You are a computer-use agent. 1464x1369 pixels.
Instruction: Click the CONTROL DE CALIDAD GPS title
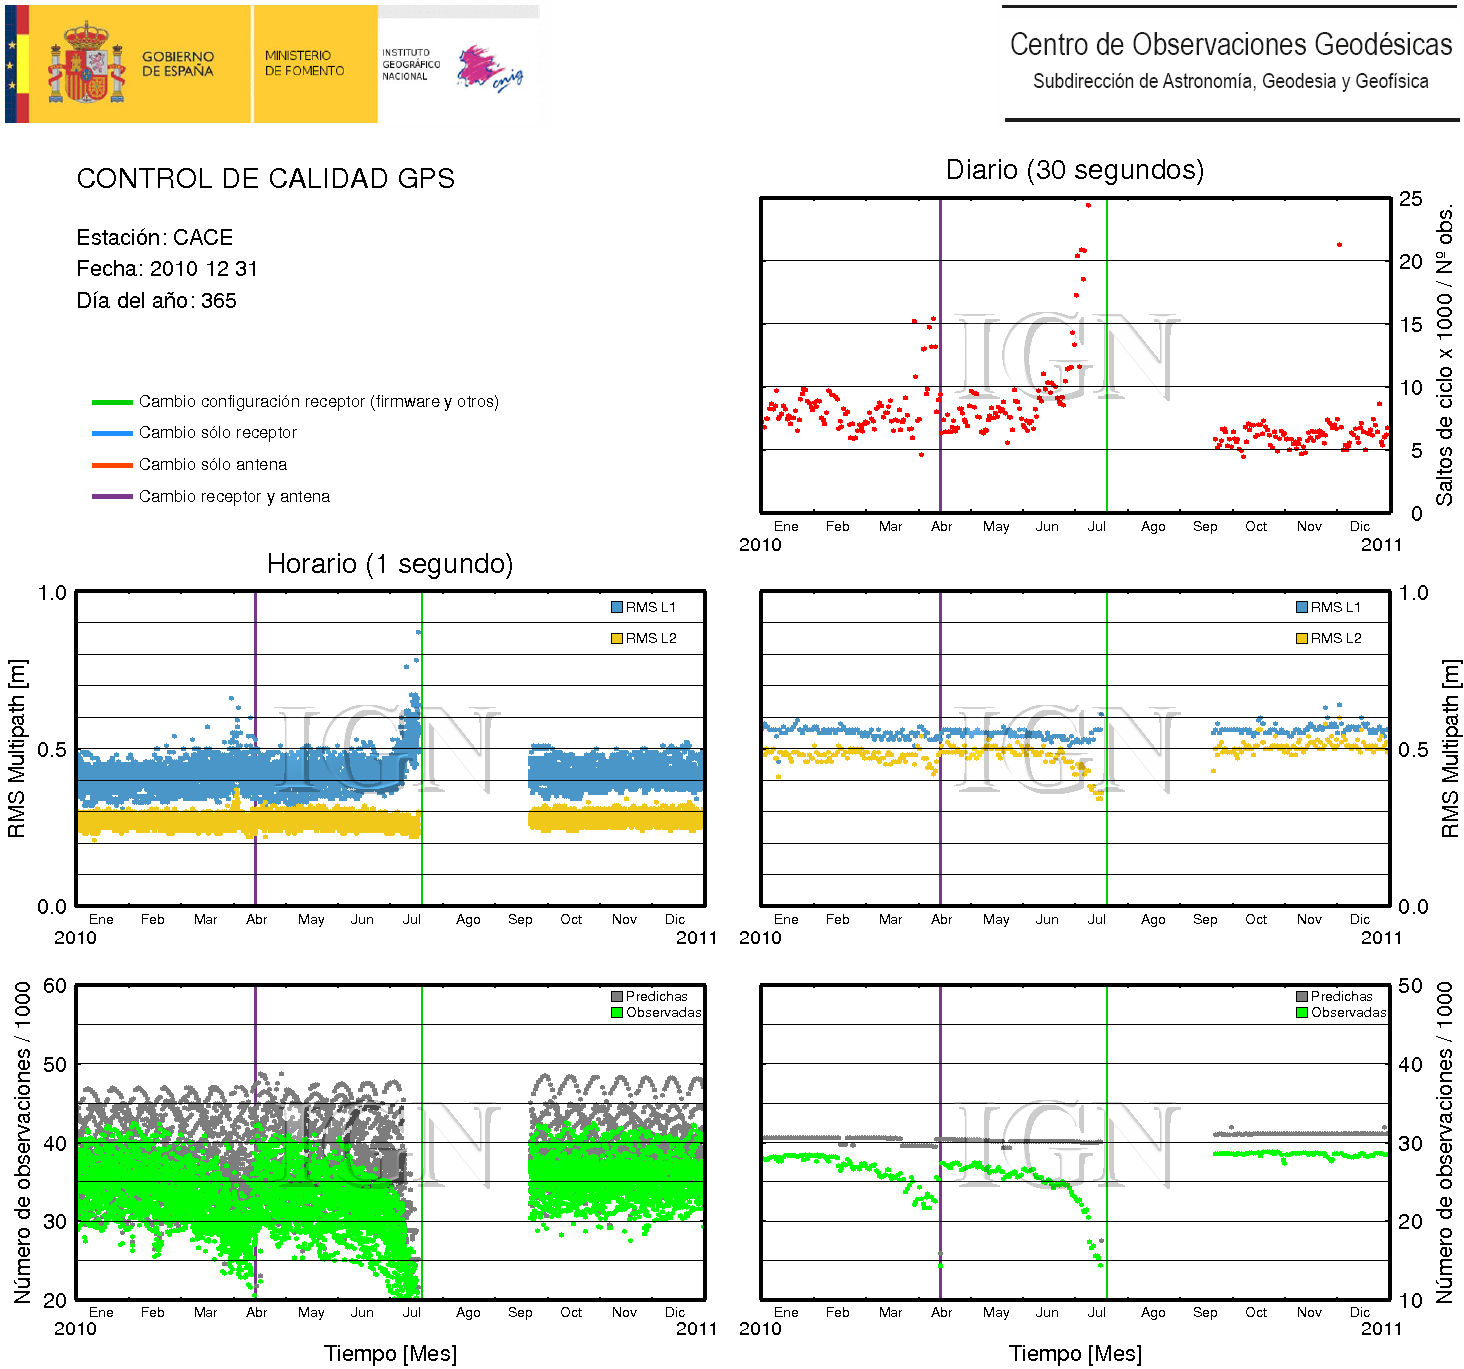pyautogui.click(x=265, y=179)
